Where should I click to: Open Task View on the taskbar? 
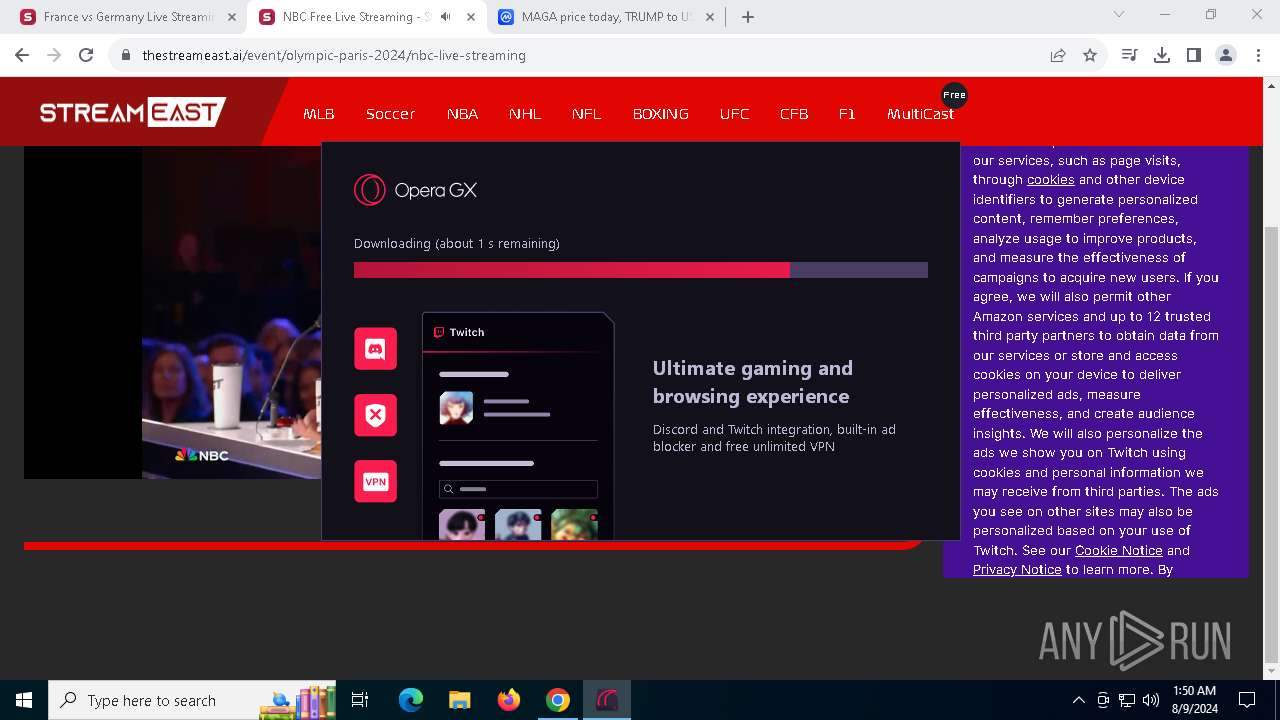[x=360, y=700]
